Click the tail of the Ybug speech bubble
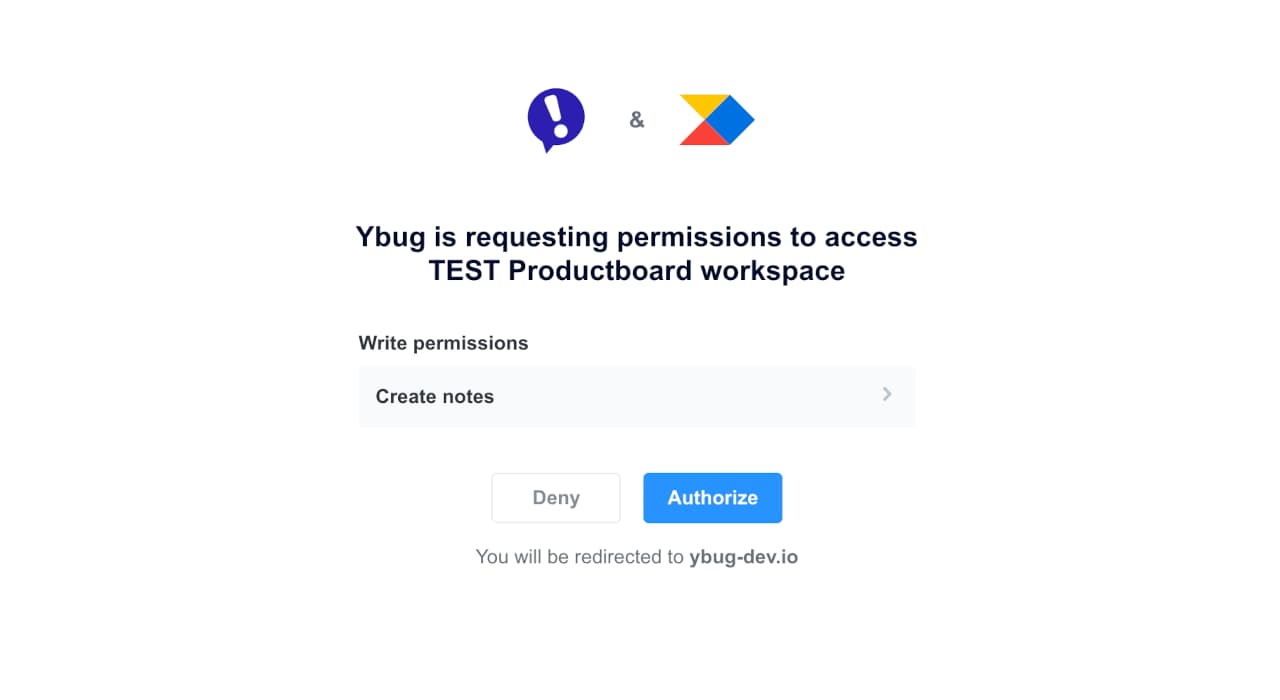1280x700 pixels. pyautogui.click(x=547, y=147)
